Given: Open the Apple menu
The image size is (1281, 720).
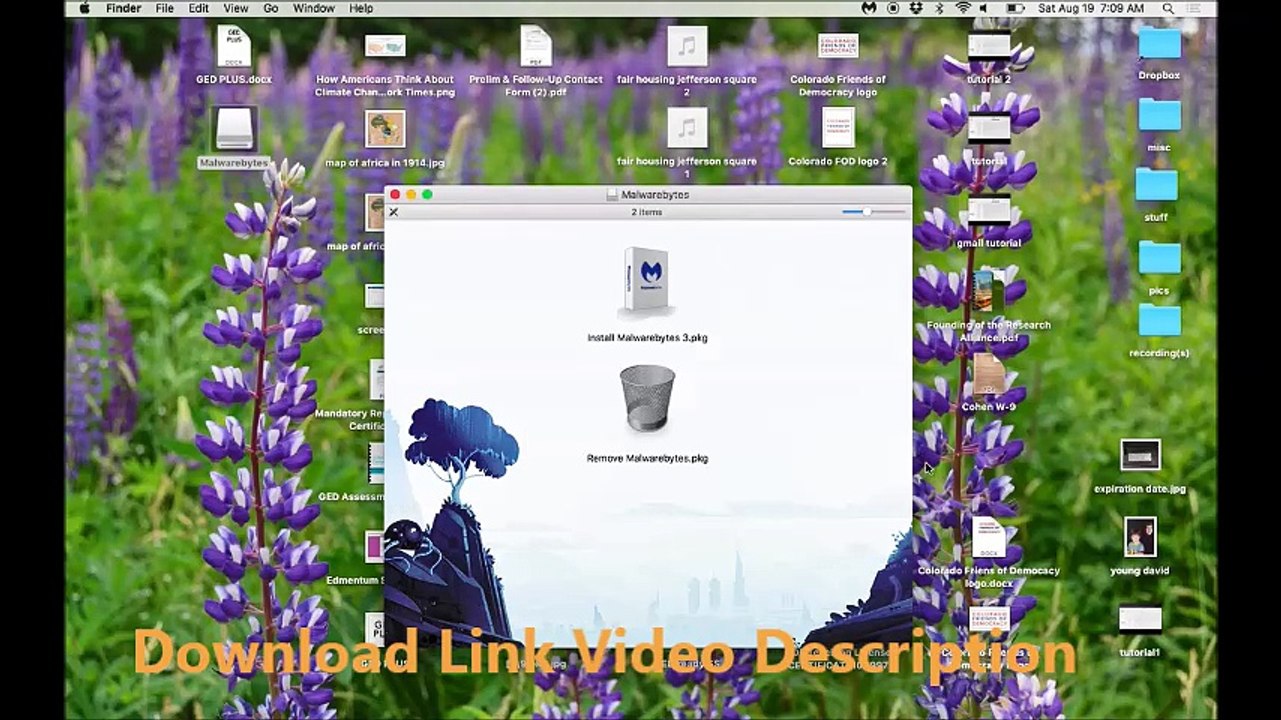Looking at the screenshot, I should tap(84, 8).
